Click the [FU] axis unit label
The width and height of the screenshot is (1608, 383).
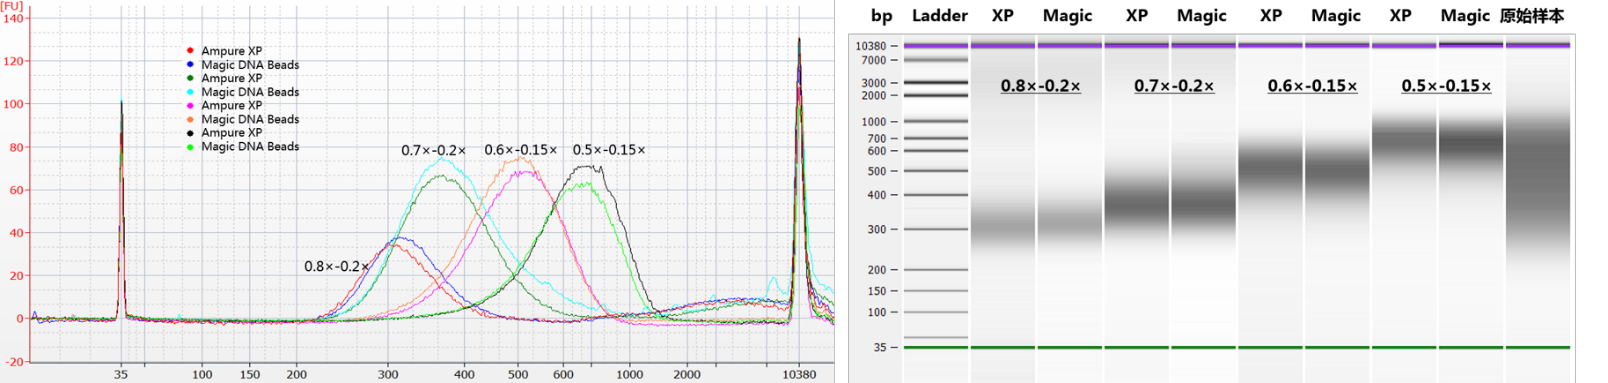pyautogui.click(x=11, y=6)
